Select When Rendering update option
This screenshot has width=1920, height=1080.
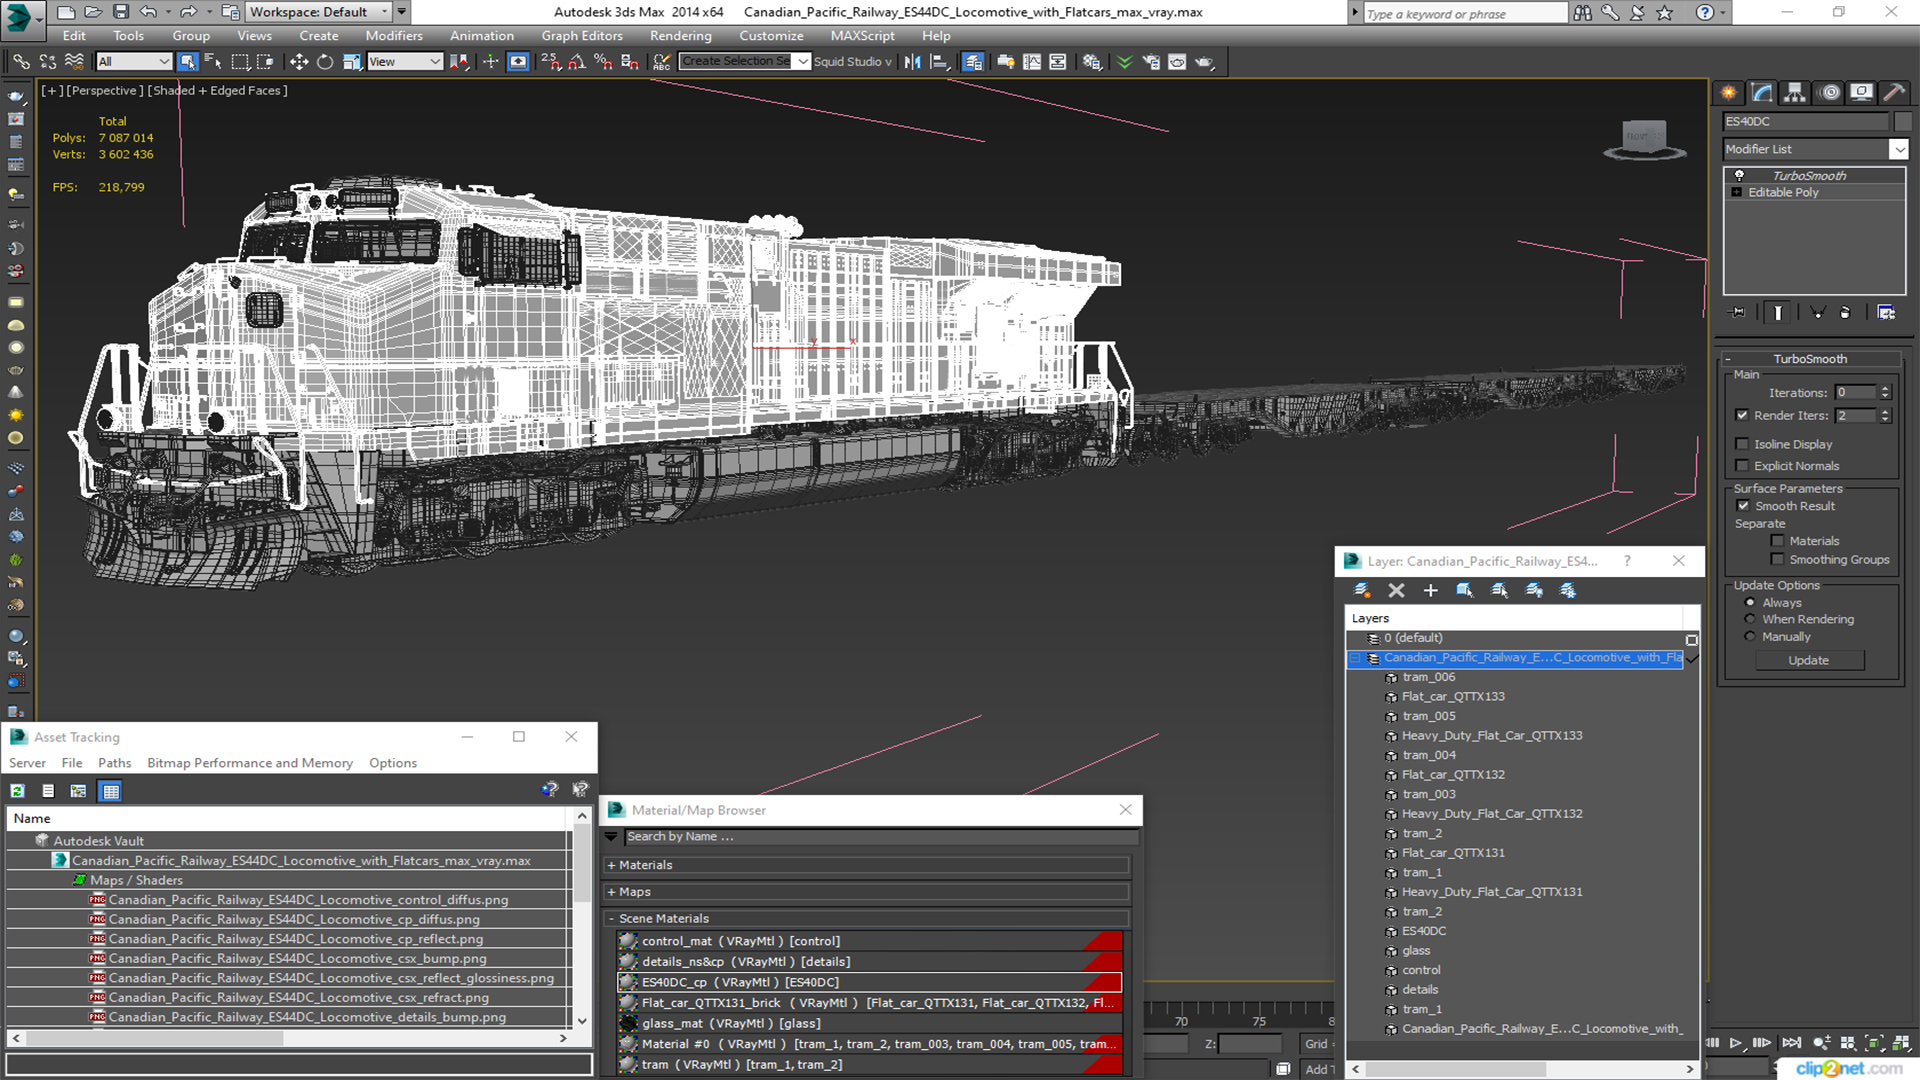(x=1750, y=619)
